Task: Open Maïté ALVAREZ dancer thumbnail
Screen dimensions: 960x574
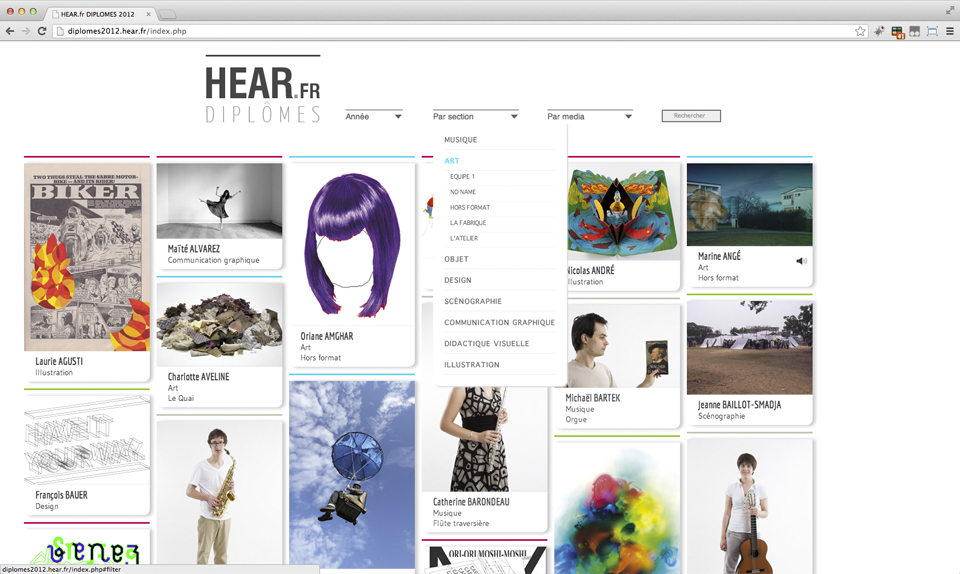Action: coord(219,201)
